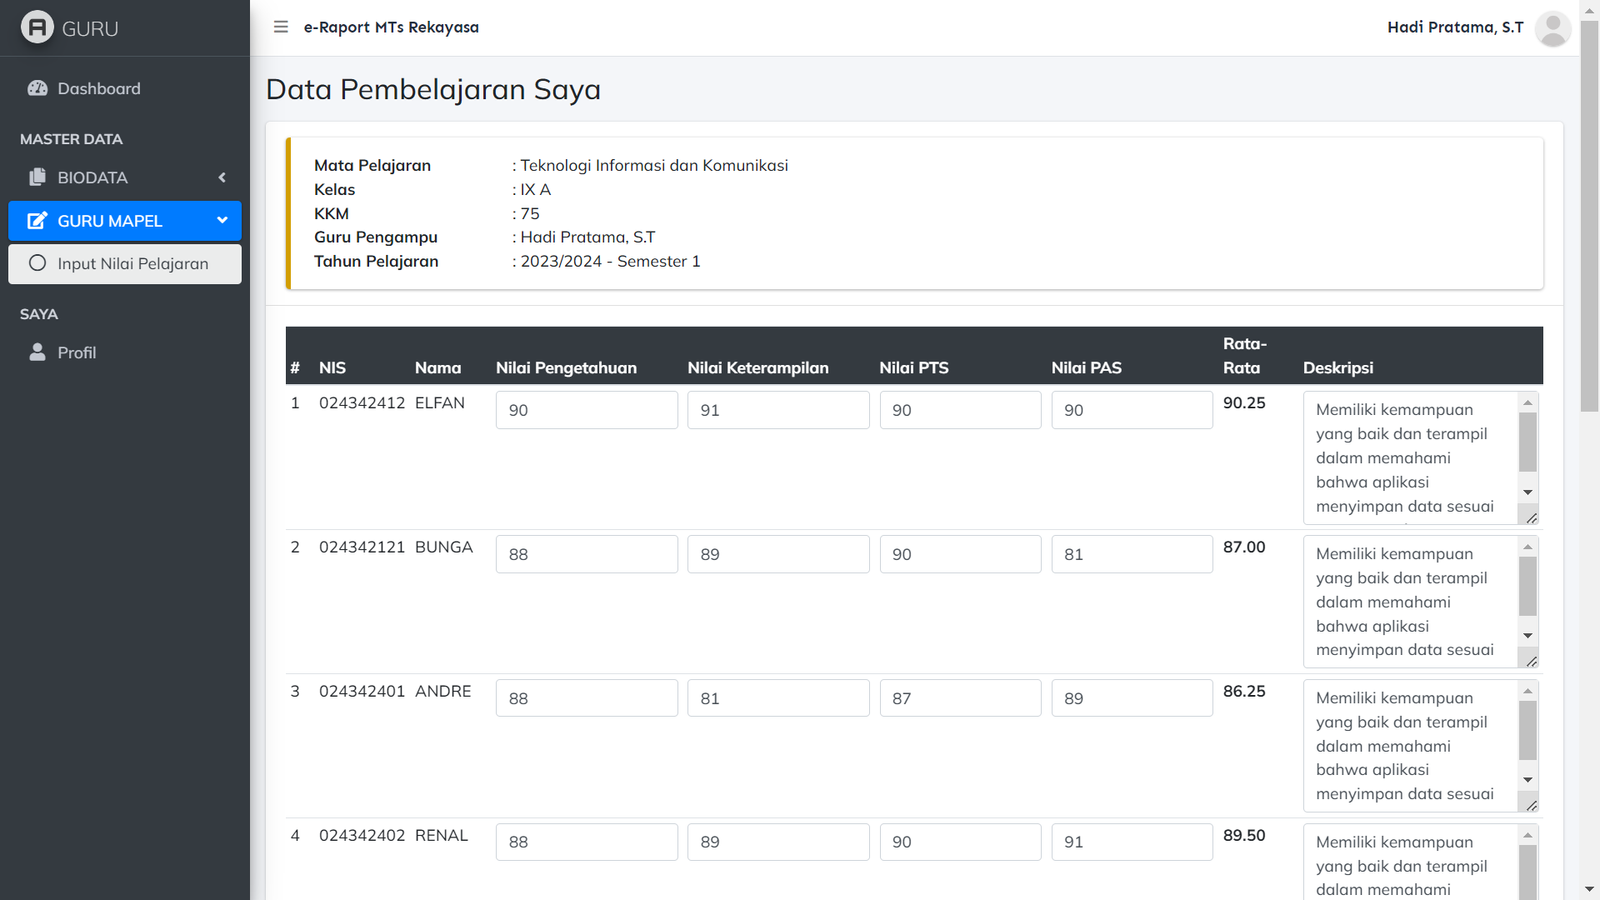Click the hamburger menu toggle icon
This screenshot has height=900, width=1600.
pyautogui.click(x=281, y=27)
